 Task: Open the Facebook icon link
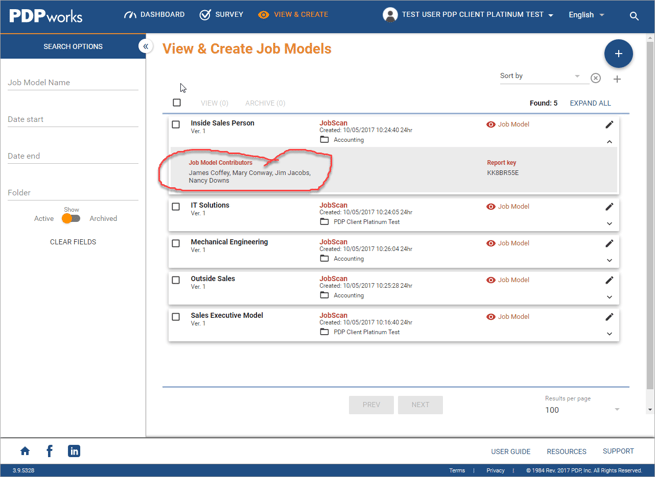(x=49, y=451)
